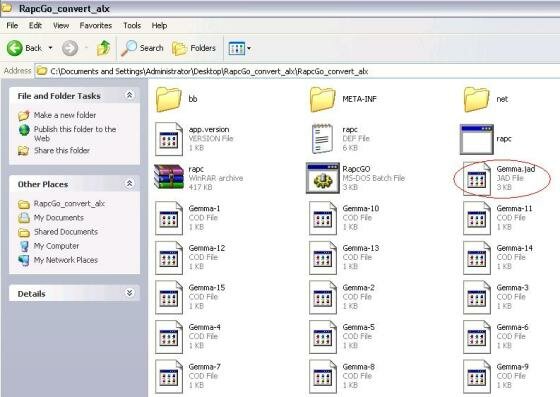Open the net folder icon
This screenshot has height=397, width=560.
coord(476,100)
